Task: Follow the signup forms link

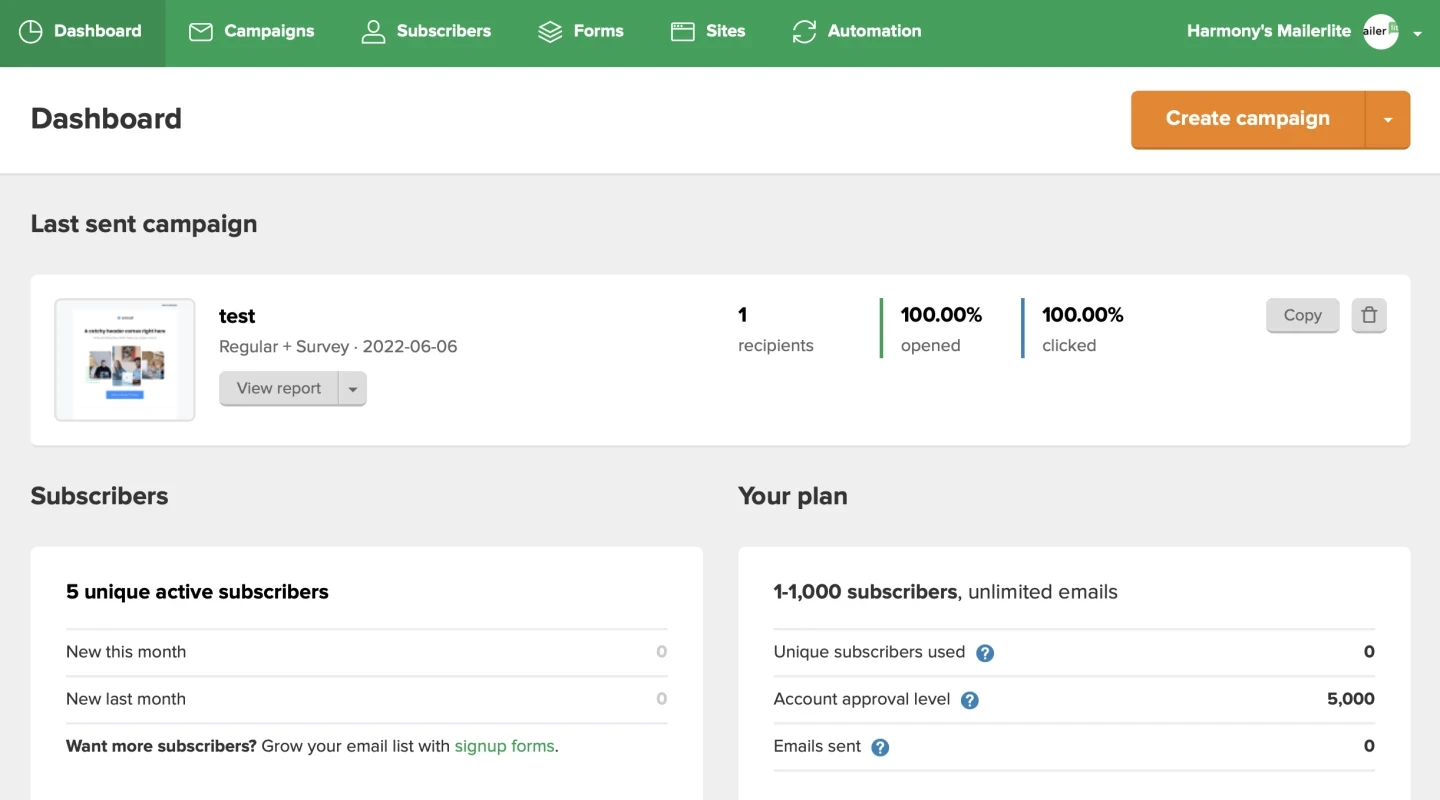Action: click(x=504, y=746)
